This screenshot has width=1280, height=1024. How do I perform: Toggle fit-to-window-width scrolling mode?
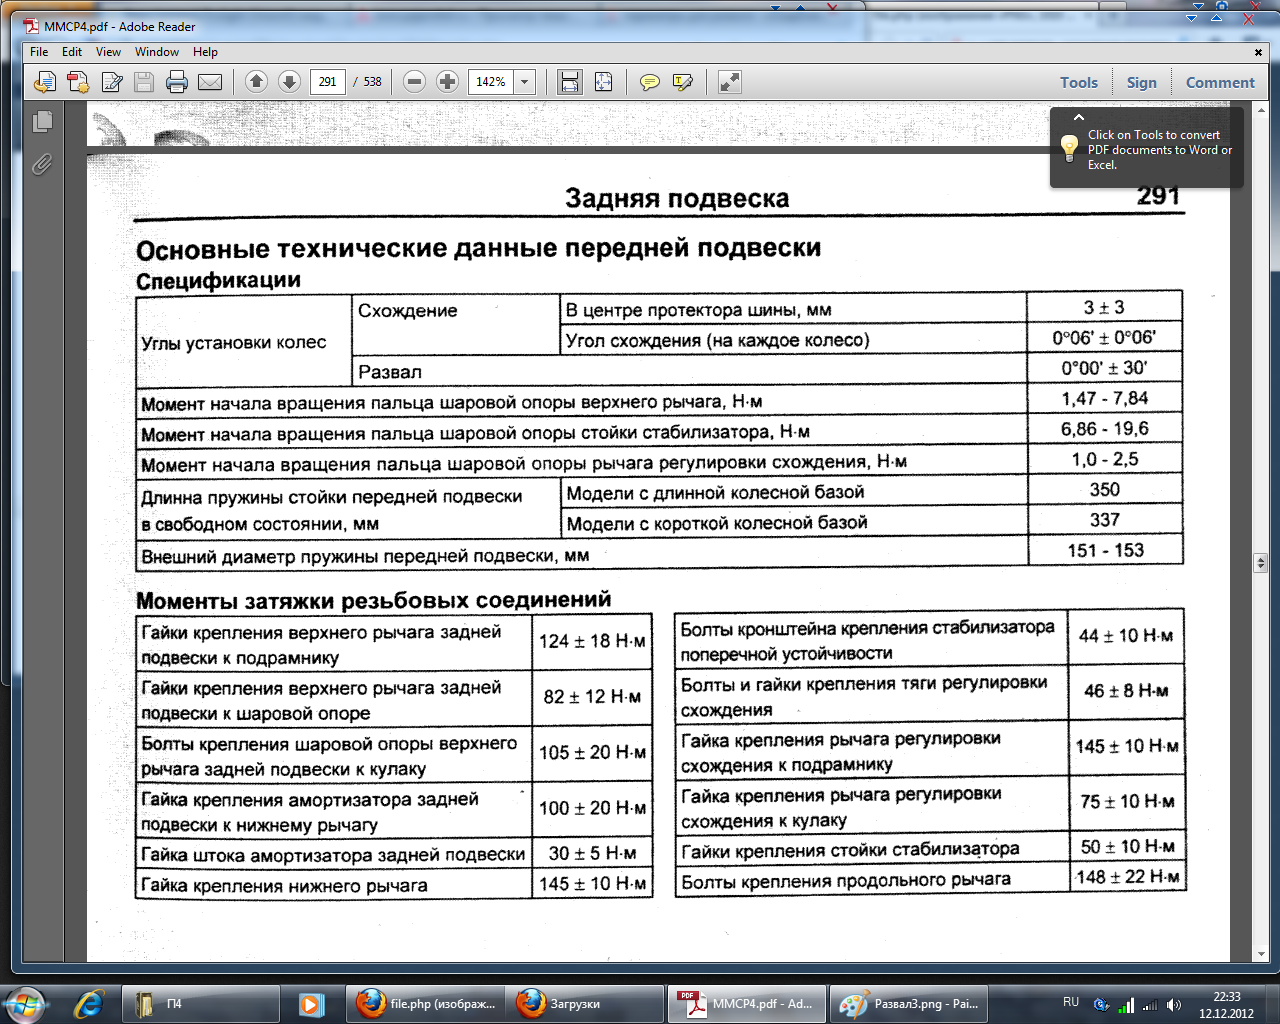tap(570, 82)
